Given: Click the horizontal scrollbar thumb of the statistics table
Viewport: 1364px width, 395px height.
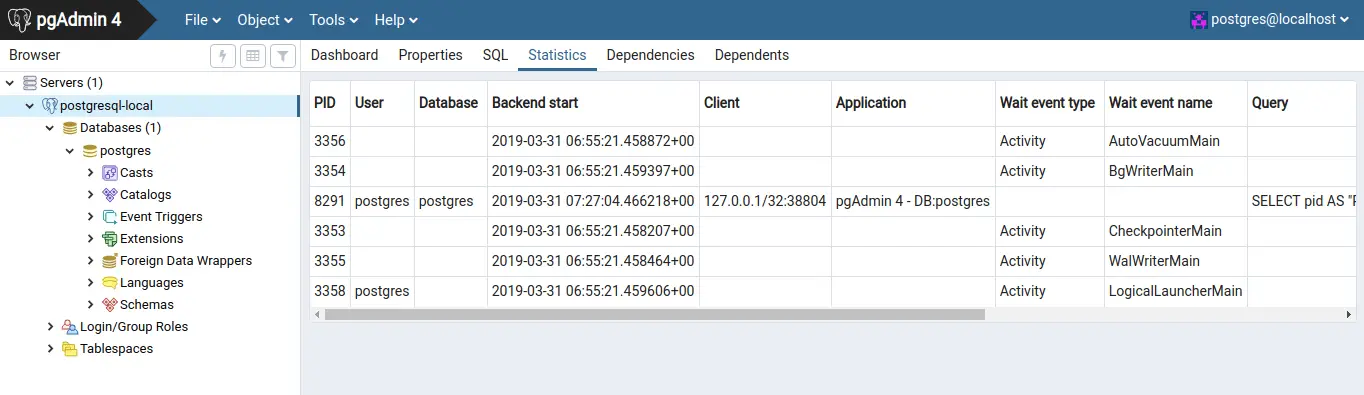Looking at the screenshot, I should (654, 314).
